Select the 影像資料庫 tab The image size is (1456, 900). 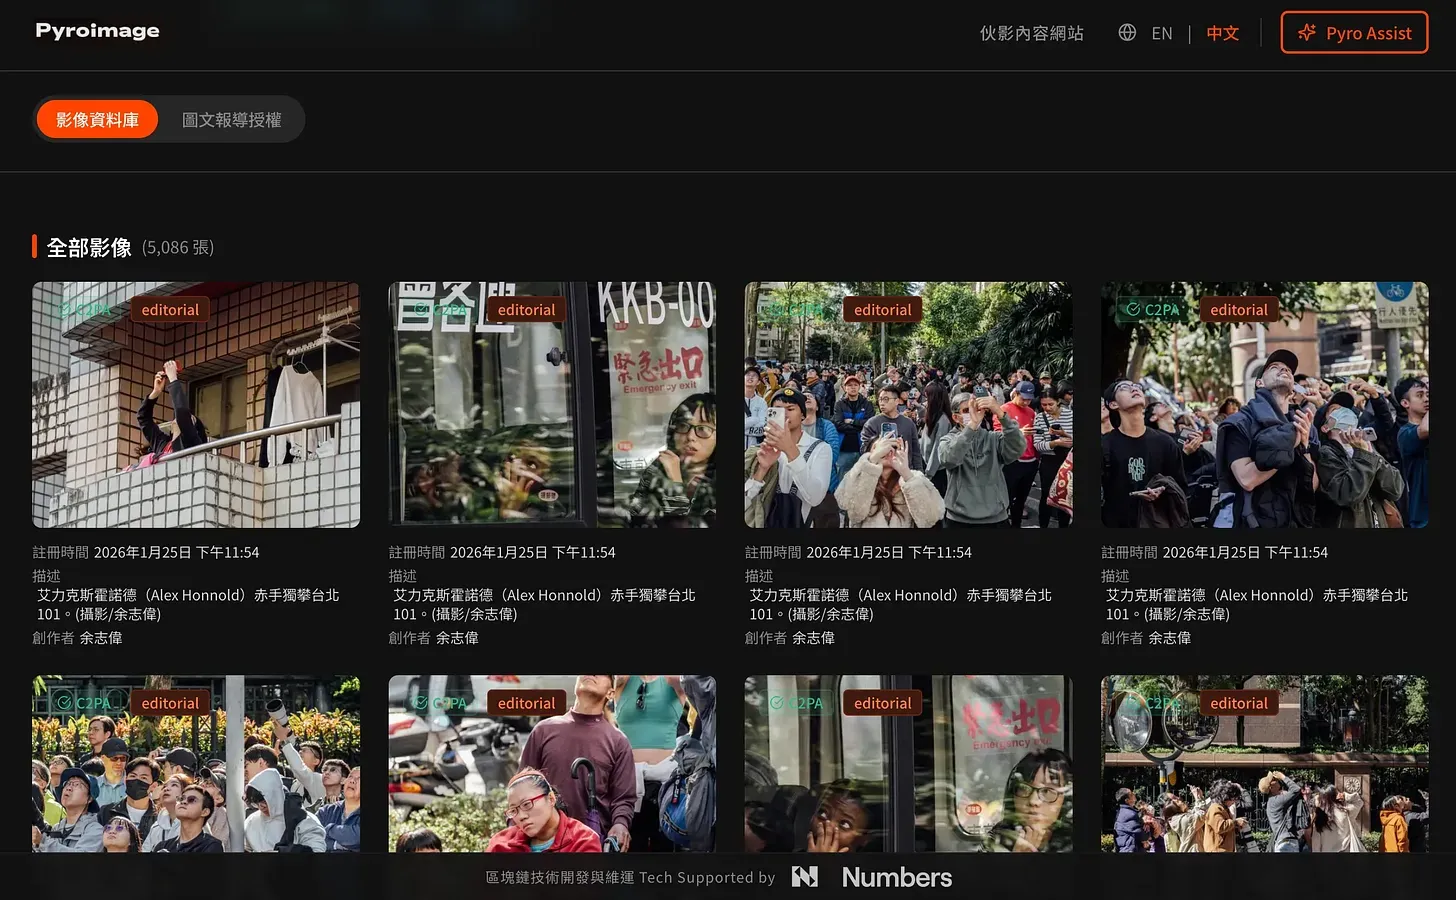(x=97, y=120)
